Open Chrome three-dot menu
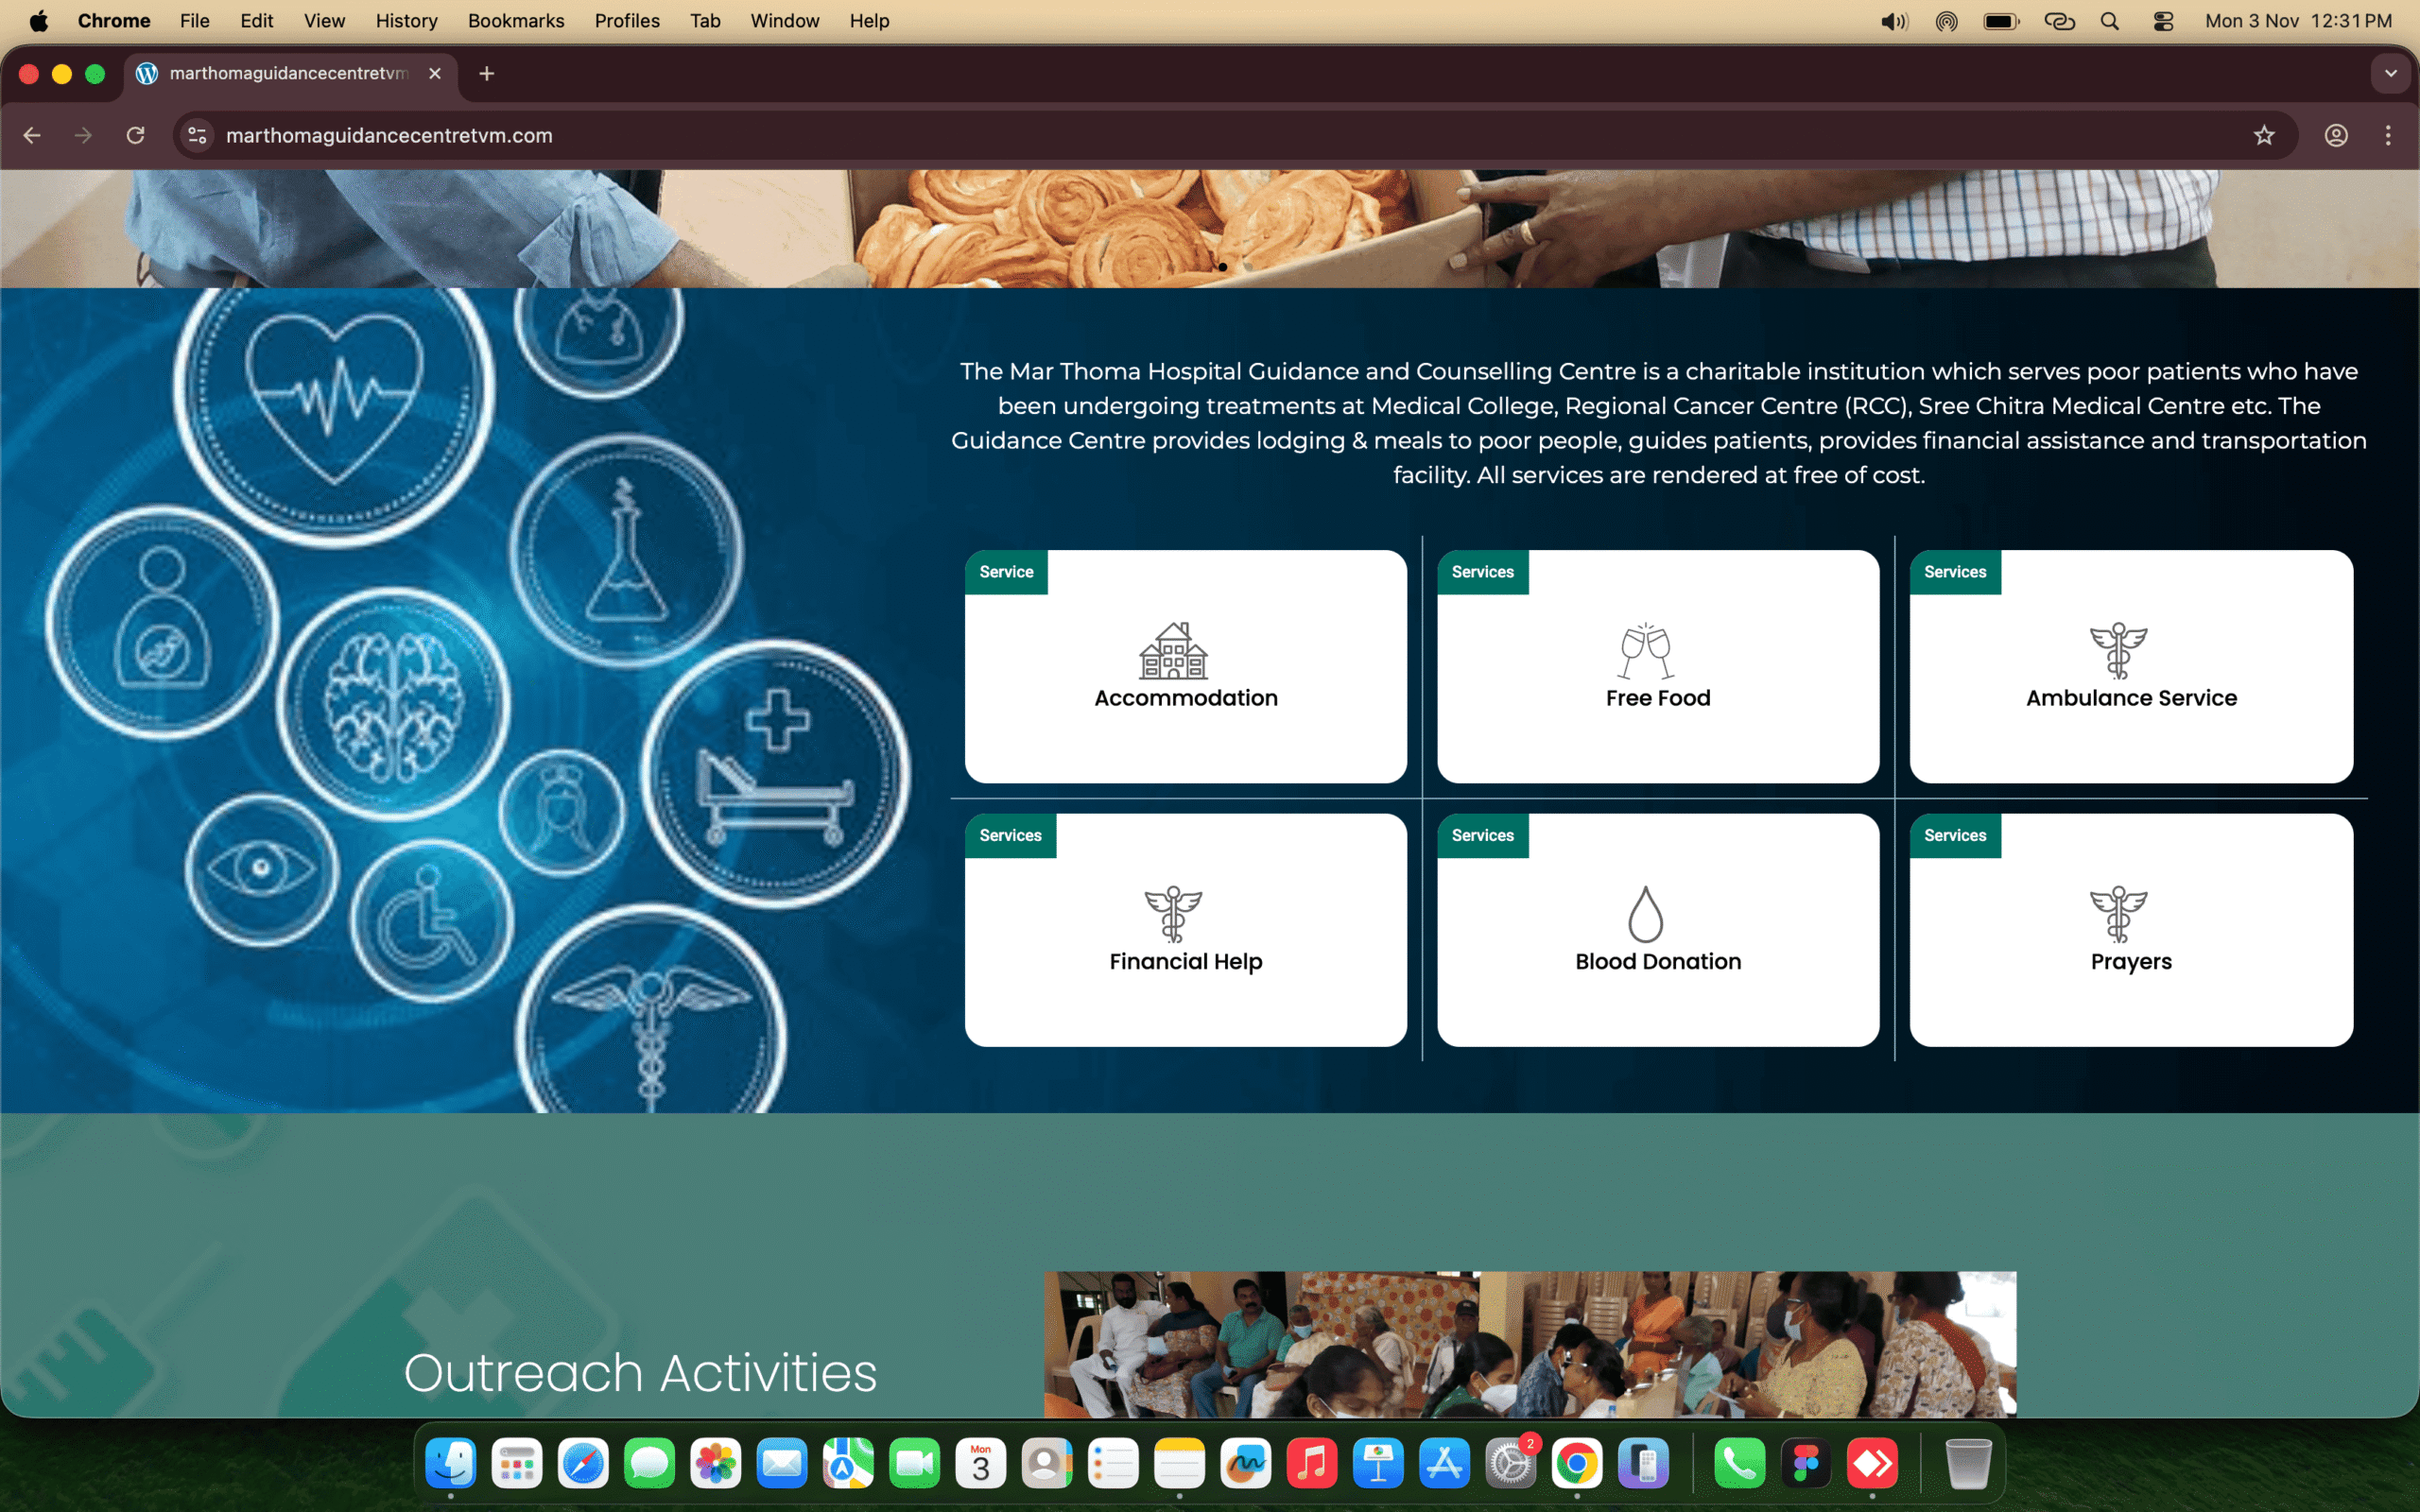 pyautogui.click(x=2388, y=135)
